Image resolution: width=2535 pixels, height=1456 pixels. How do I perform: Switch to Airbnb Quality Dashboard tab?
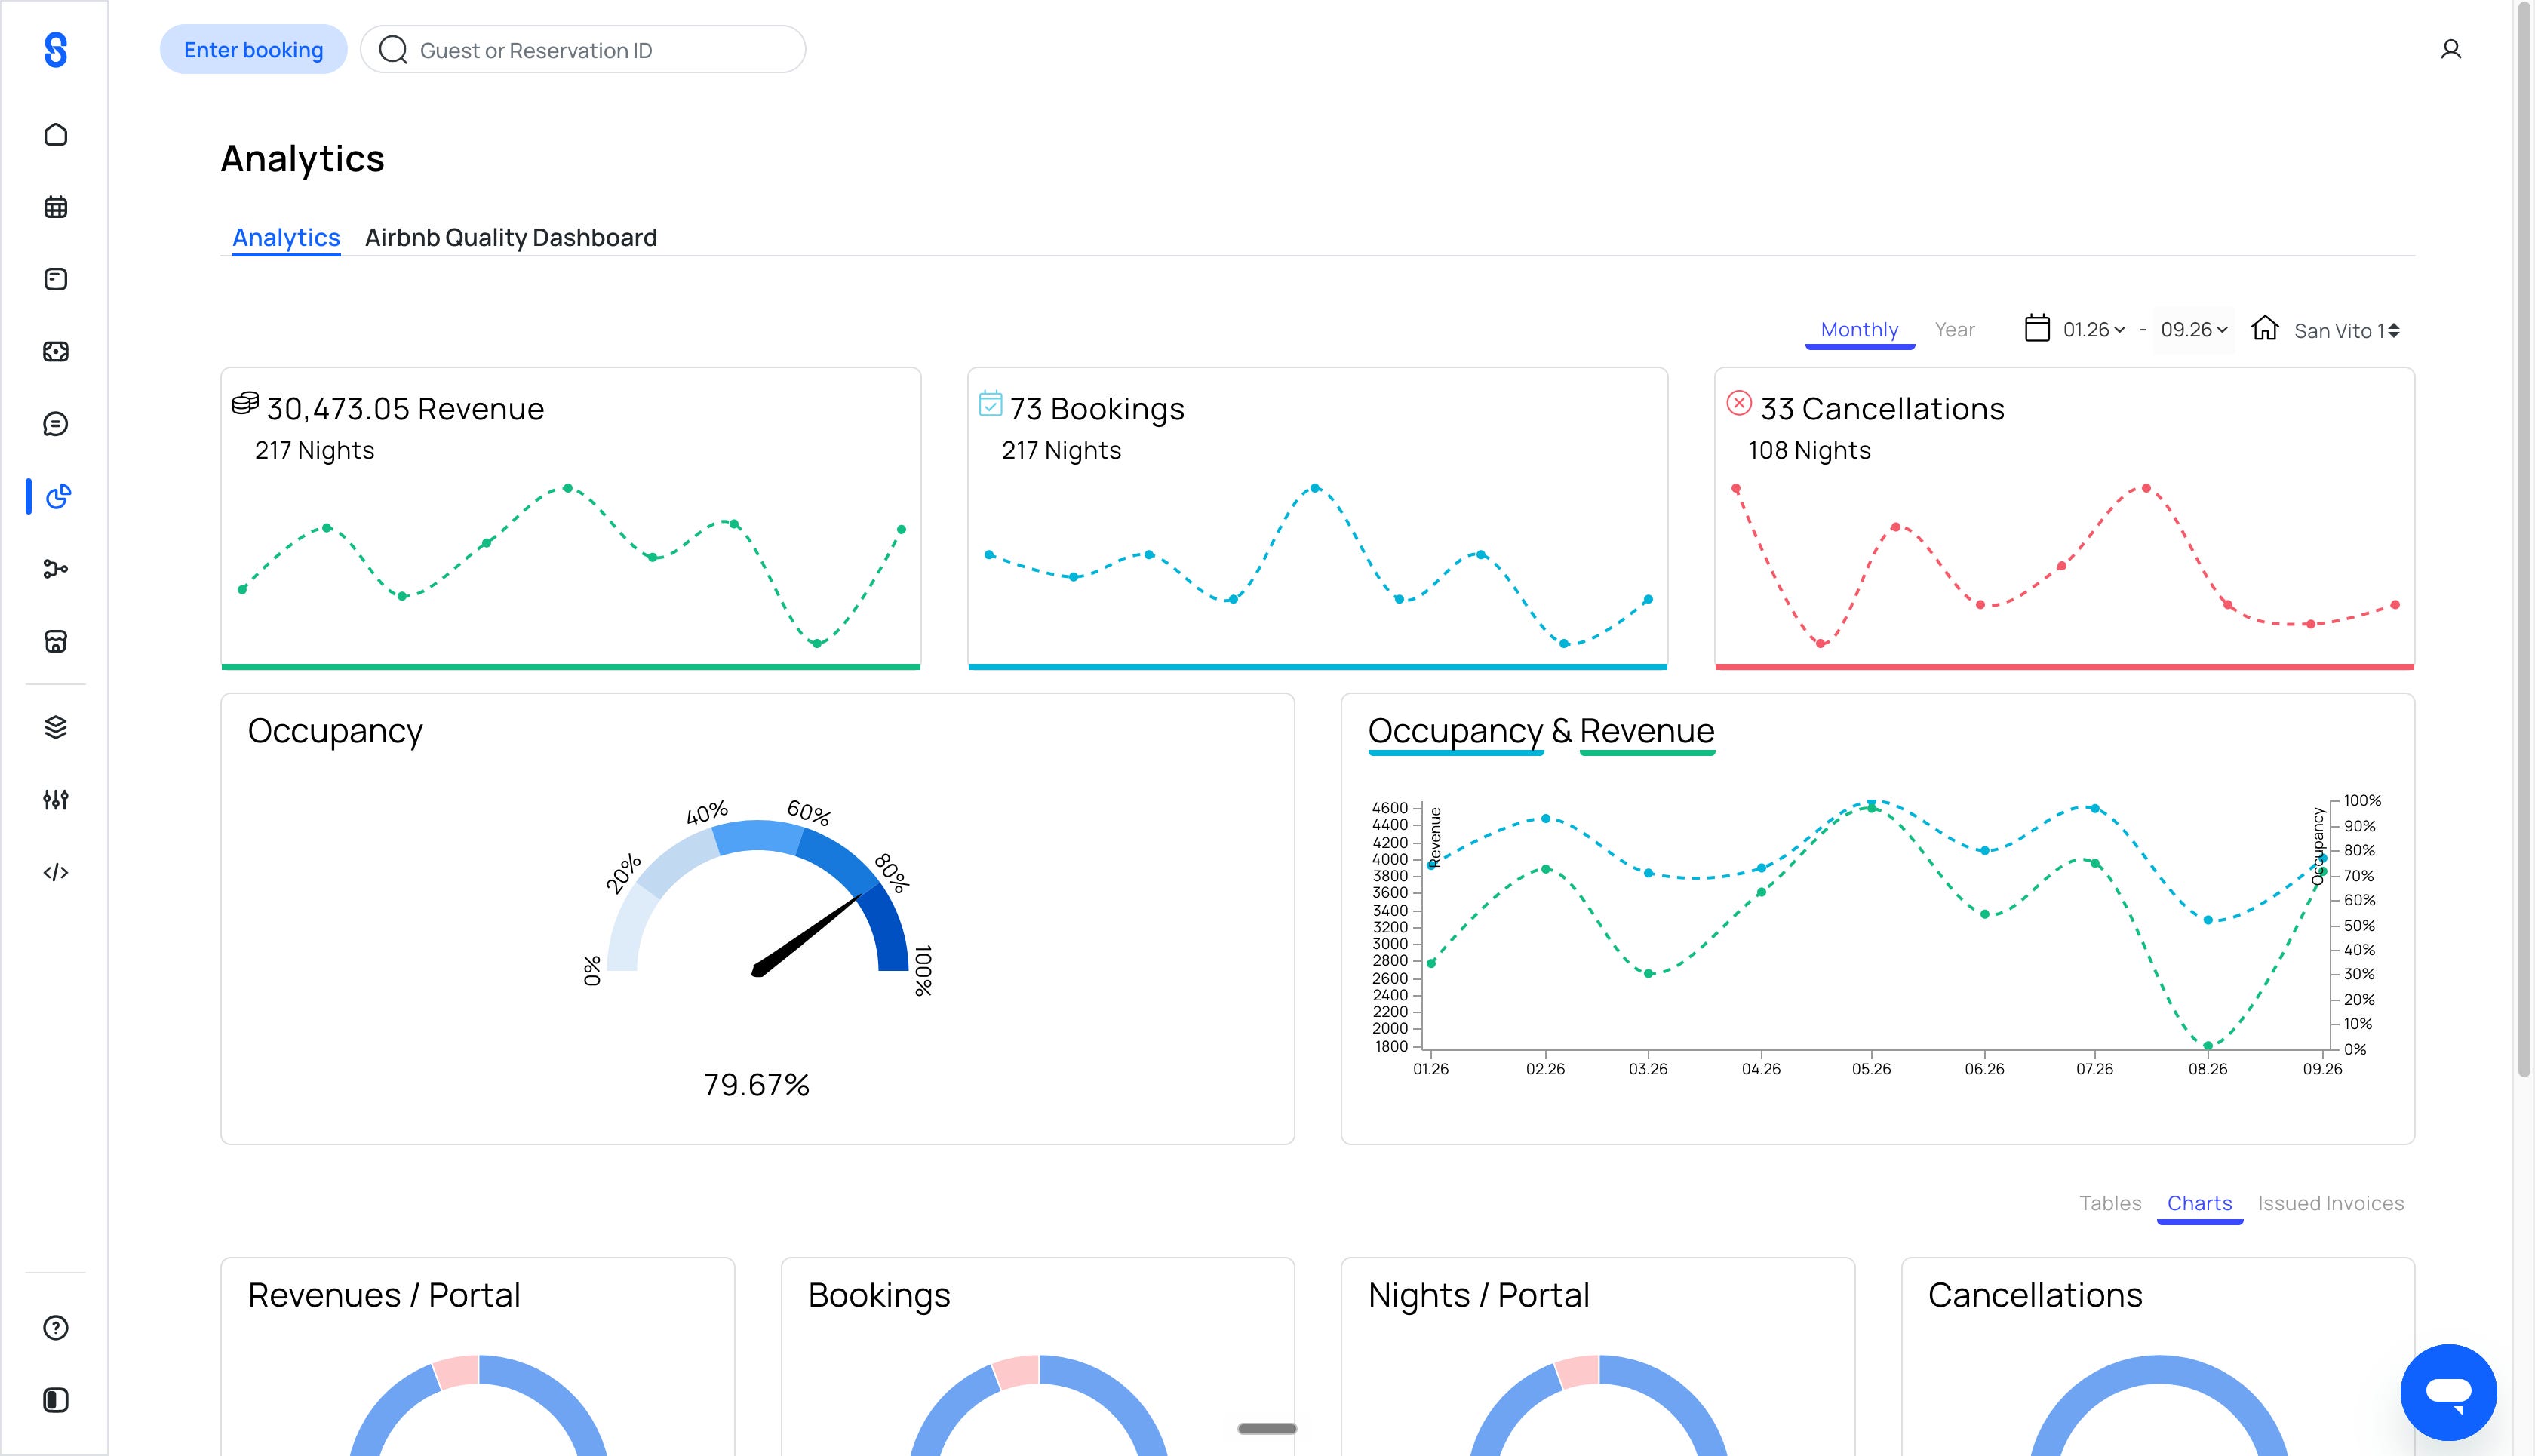[x=511, y=237]
